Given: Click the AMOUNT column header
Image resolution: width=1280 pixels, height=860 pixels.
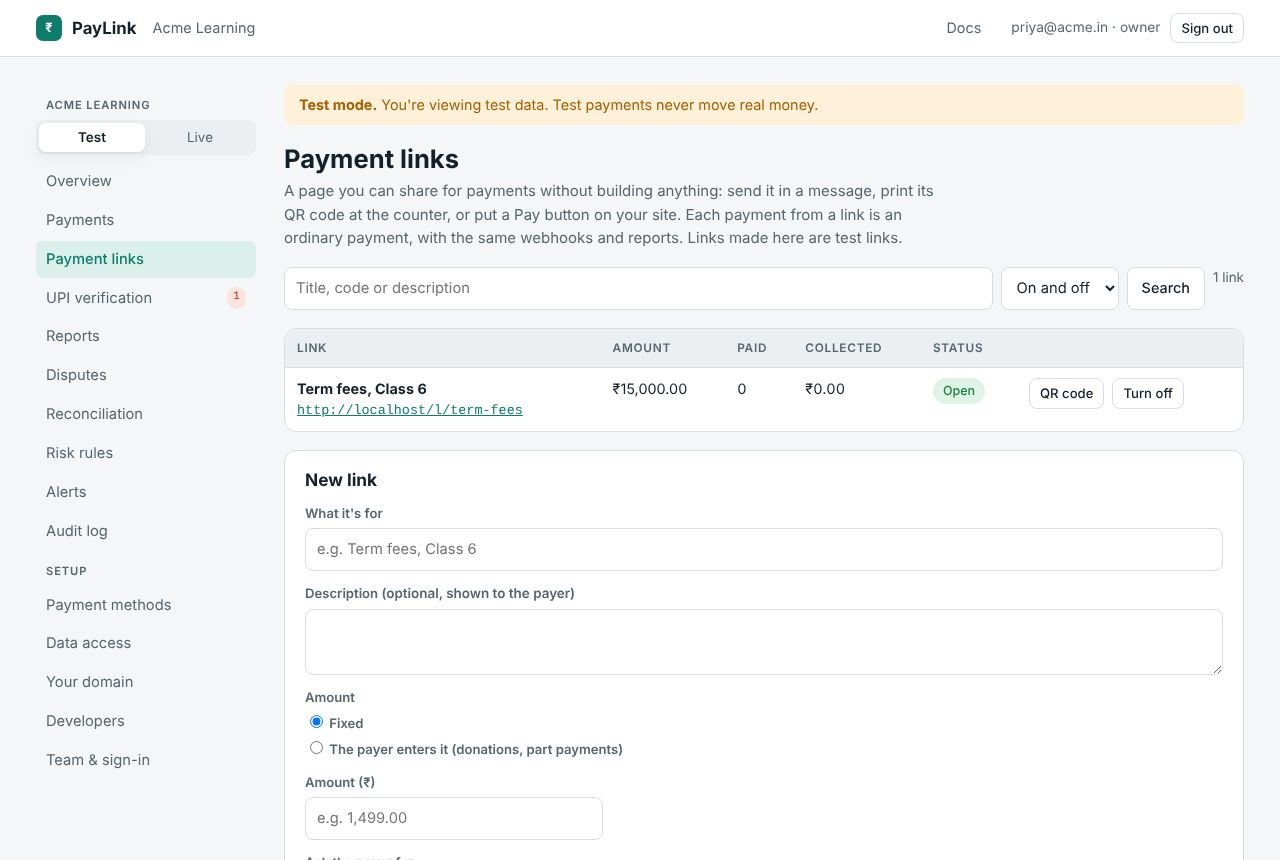Looking at the screenshot, I should coord(642,348).
